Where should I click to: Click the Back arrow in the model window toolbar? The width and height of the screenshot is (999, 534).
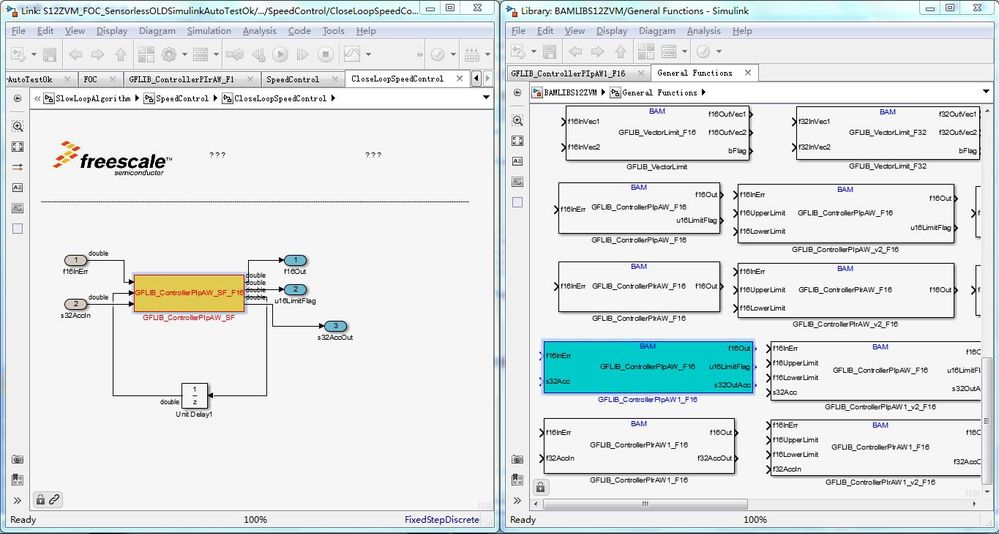click(x=75, y=54)
